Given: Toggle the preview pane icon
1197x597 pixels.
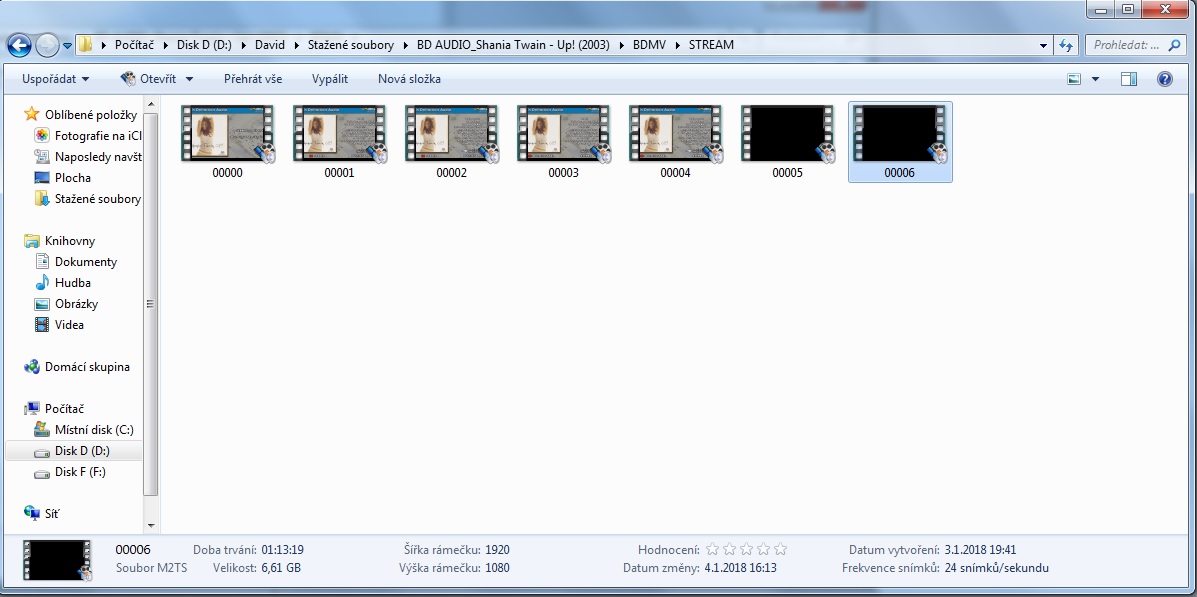Looking at the screenshot, I should click(1129, 79).
